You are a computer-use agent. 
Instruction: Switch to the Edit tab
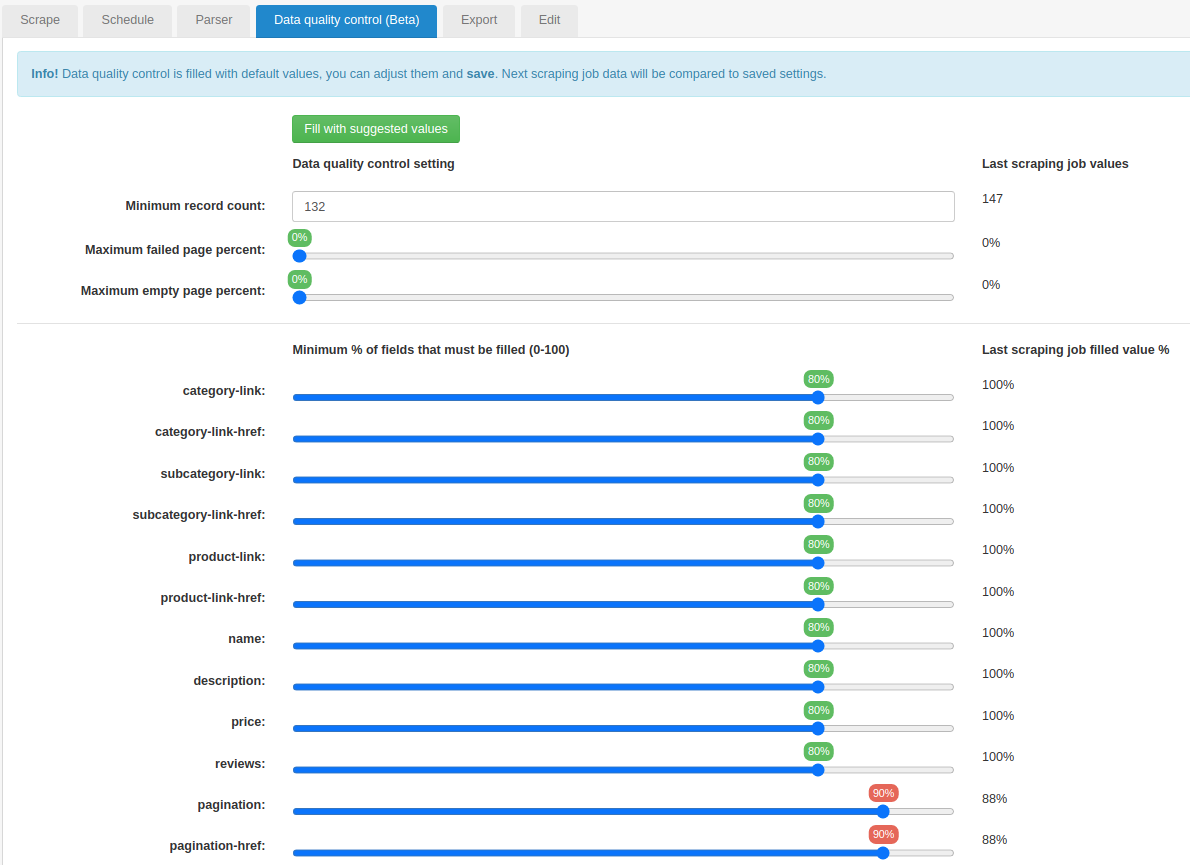tap(549, 20)
